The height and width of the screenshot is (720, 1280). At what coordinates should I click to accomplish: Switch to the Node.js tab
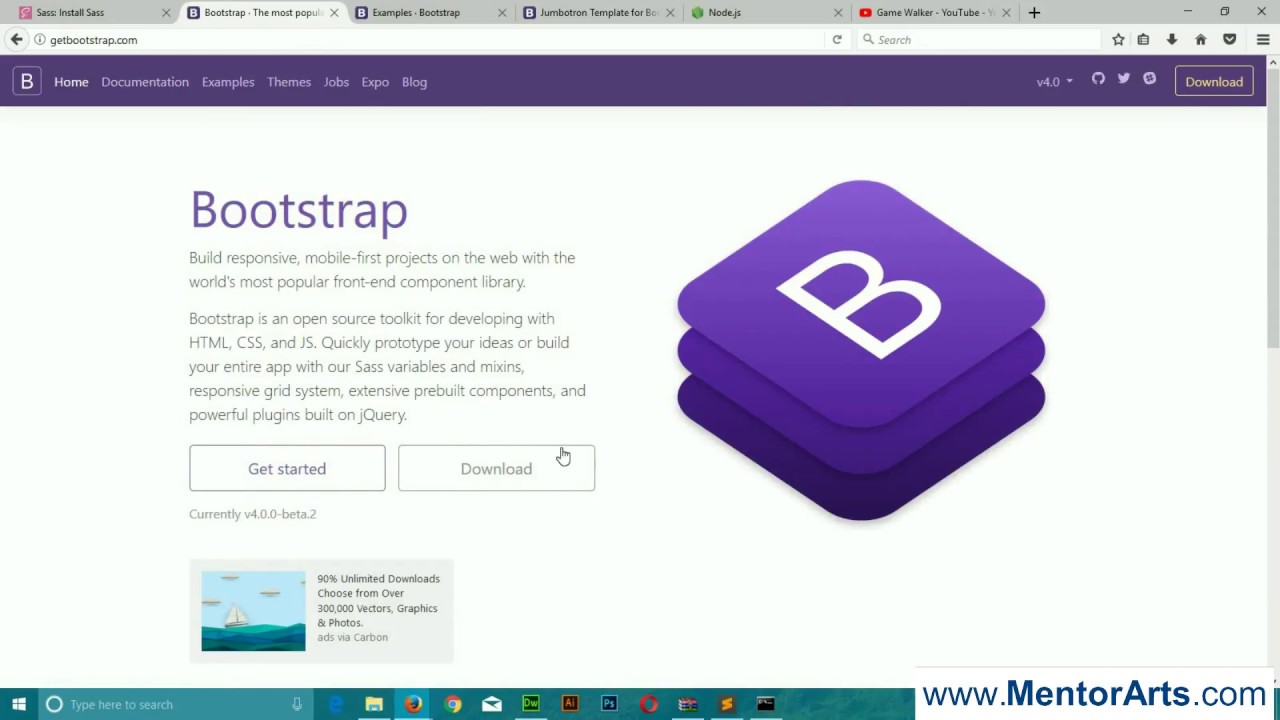(766, 12)
